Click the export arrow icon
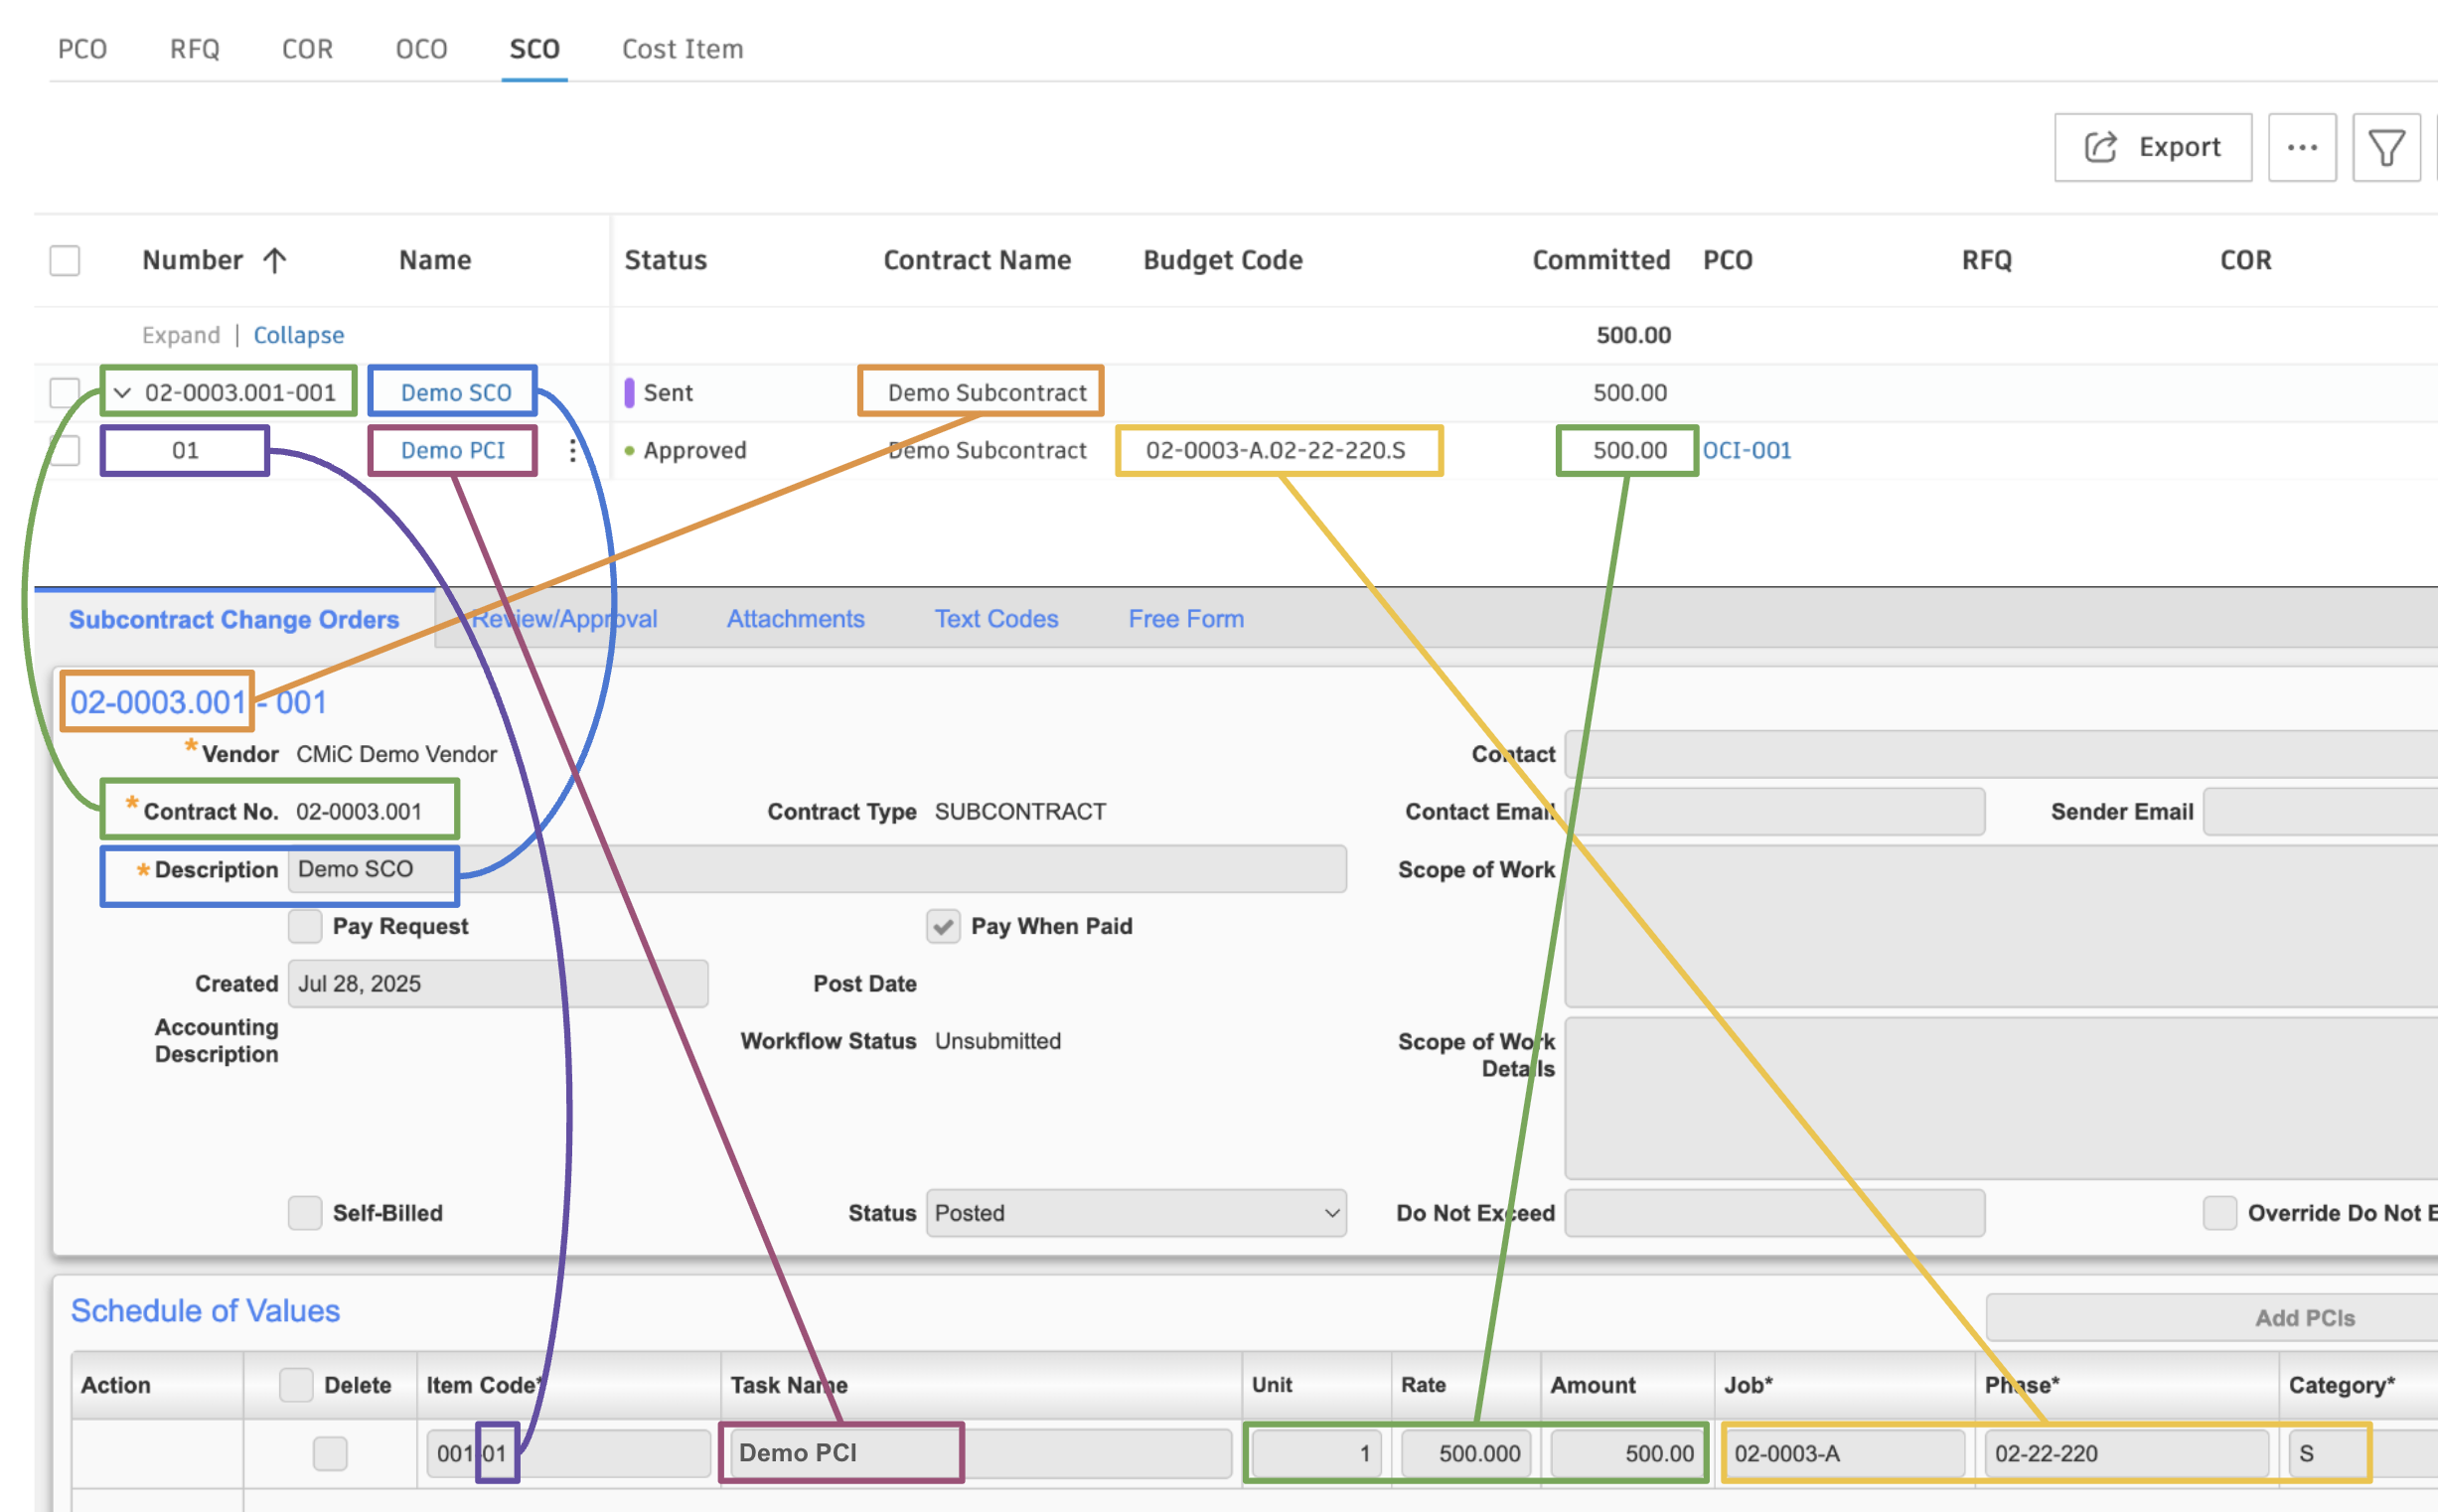 2100,147
